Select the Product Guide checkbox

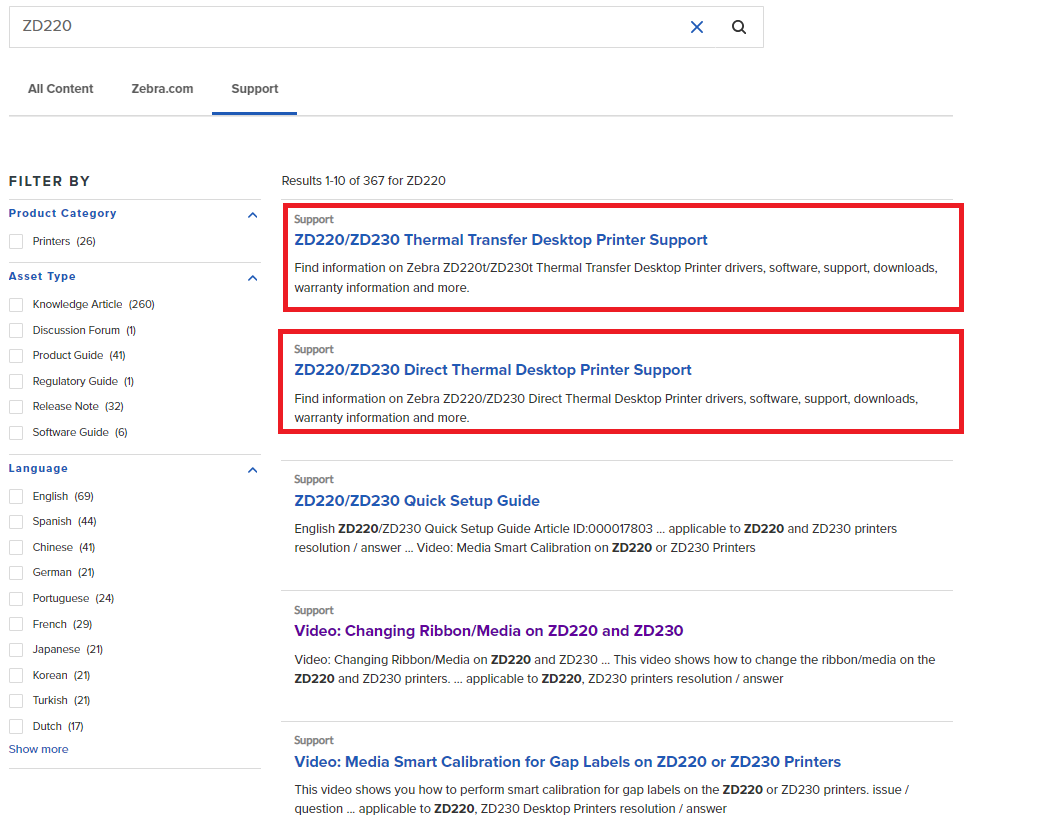click(16, 356)
